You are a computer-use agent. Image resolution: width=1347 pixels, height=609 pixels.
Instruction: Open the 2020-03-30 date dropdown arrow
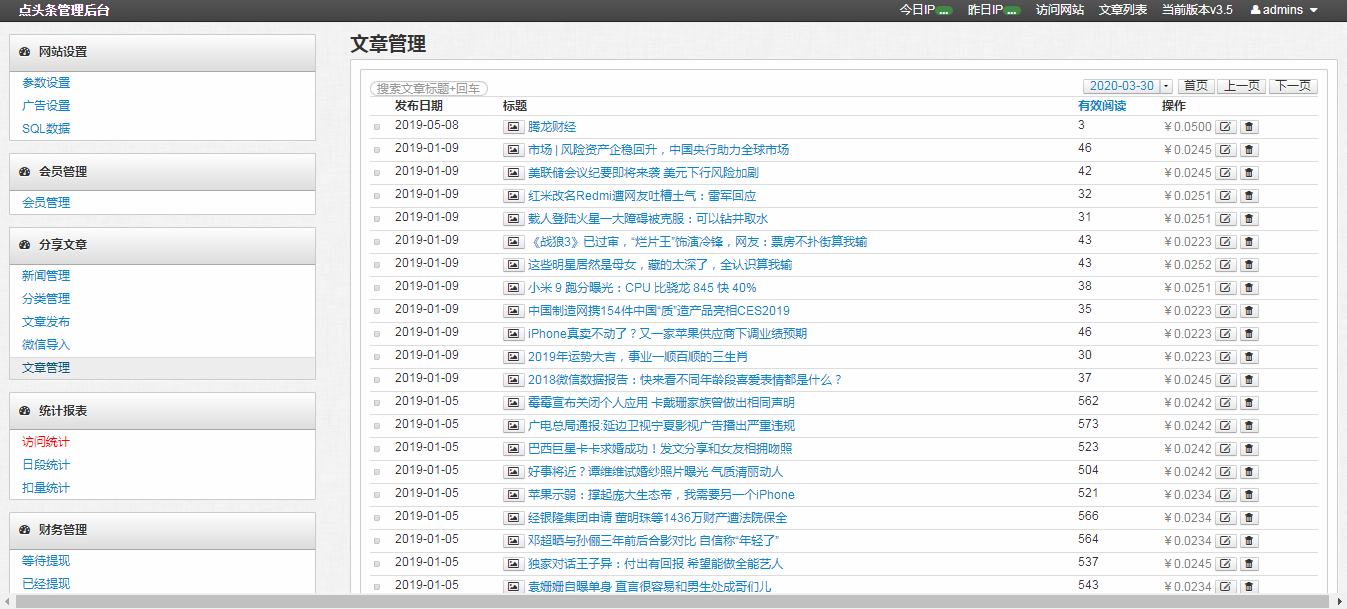tap(1166, 87)
